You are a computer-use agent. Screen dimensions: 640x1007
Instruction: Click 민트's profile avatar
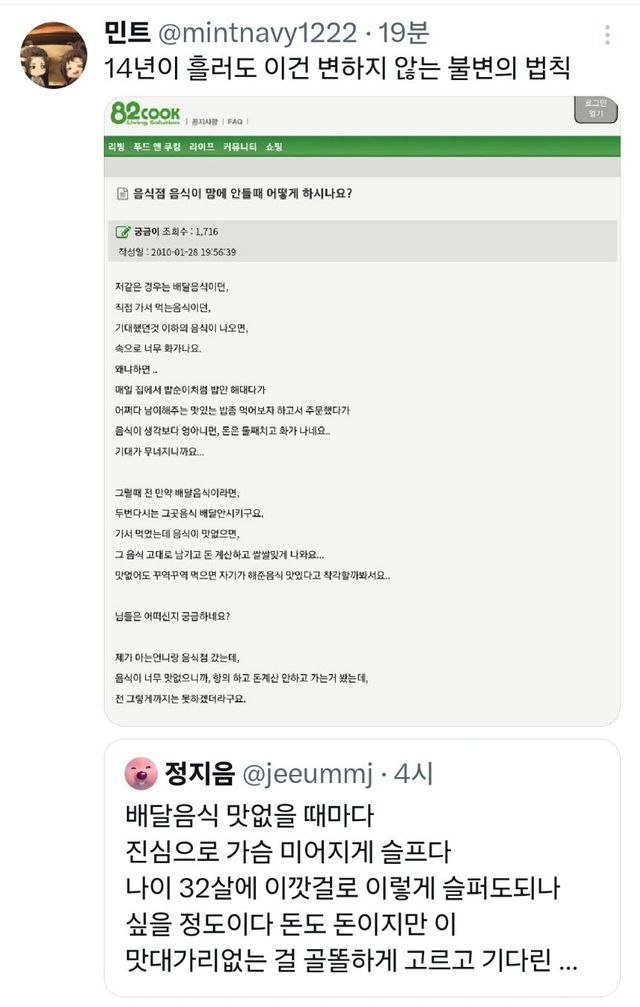[x=53, y=55]
